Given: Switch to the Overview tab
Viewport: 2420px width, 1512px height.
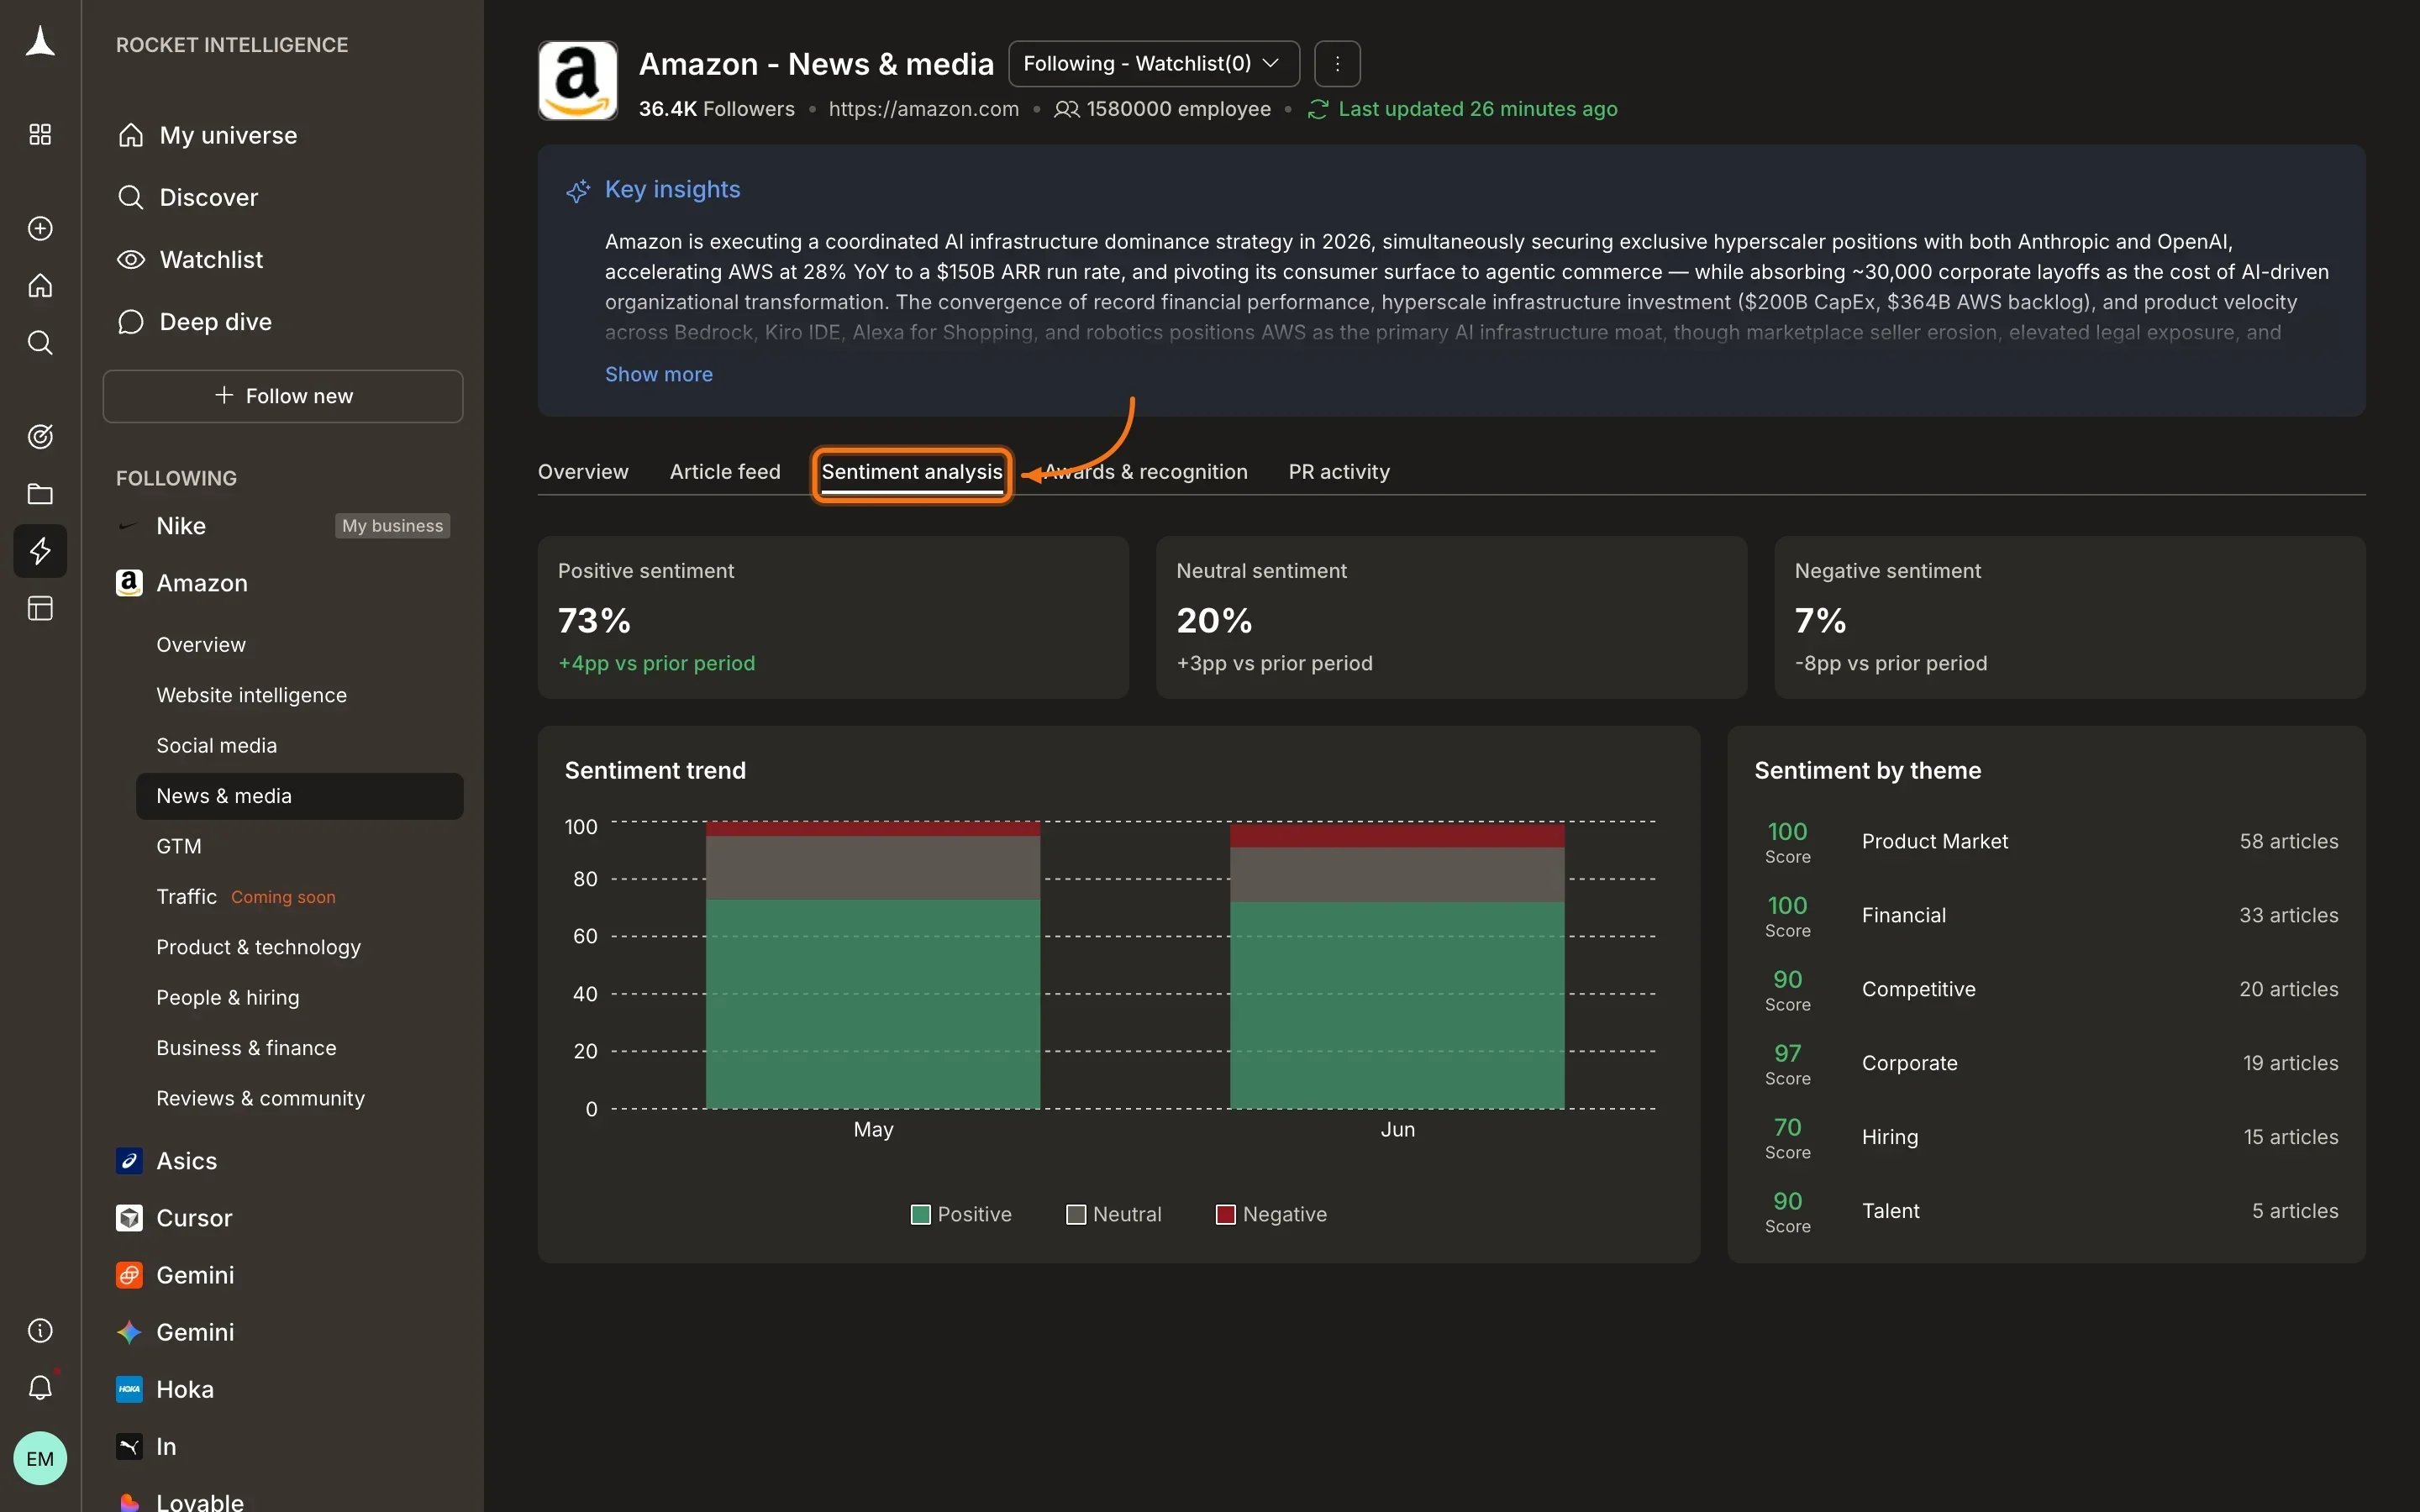Looking at the screenshot, I should (583, 472).
